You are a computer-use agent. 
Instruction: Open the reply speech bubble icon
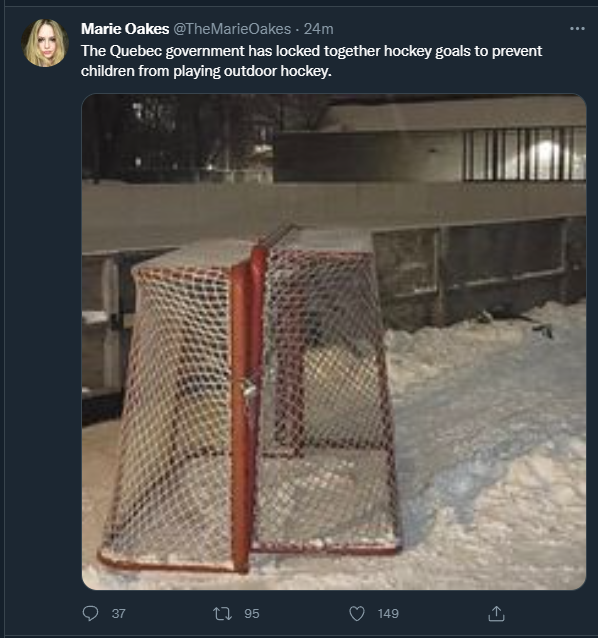point(90,613)
